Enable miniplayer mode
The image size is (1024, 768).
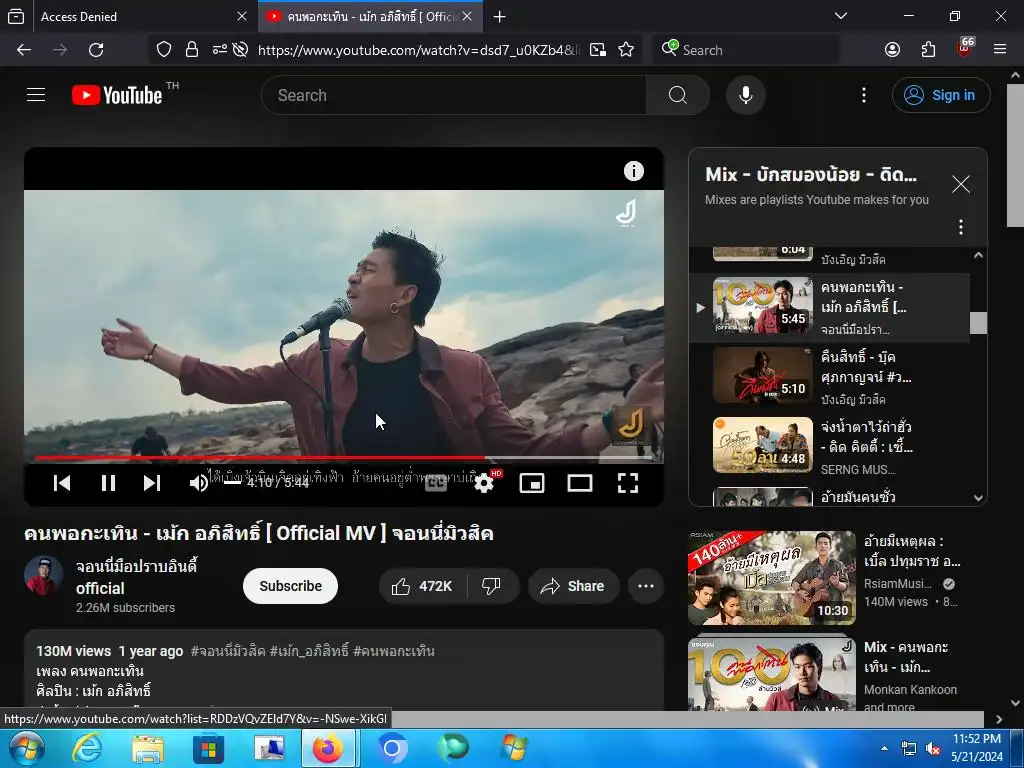[532, 483]
